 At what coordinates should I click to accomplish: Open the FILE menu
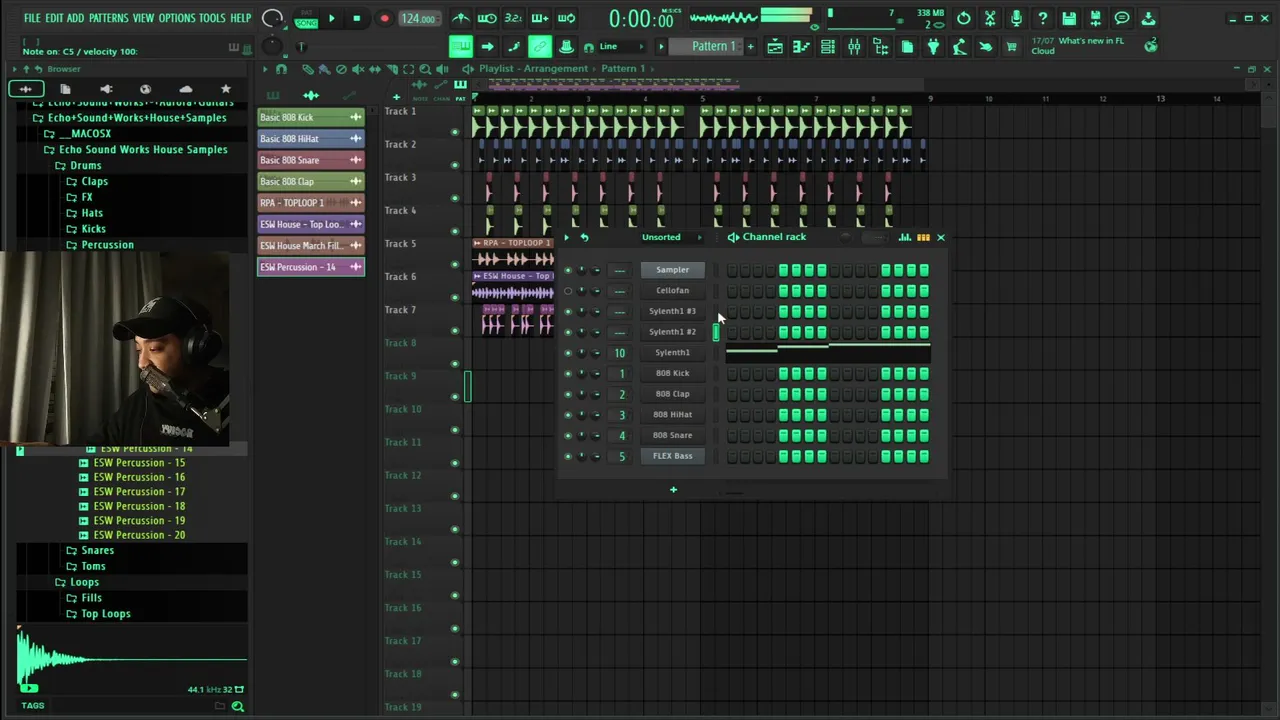[x=32, y=18]
